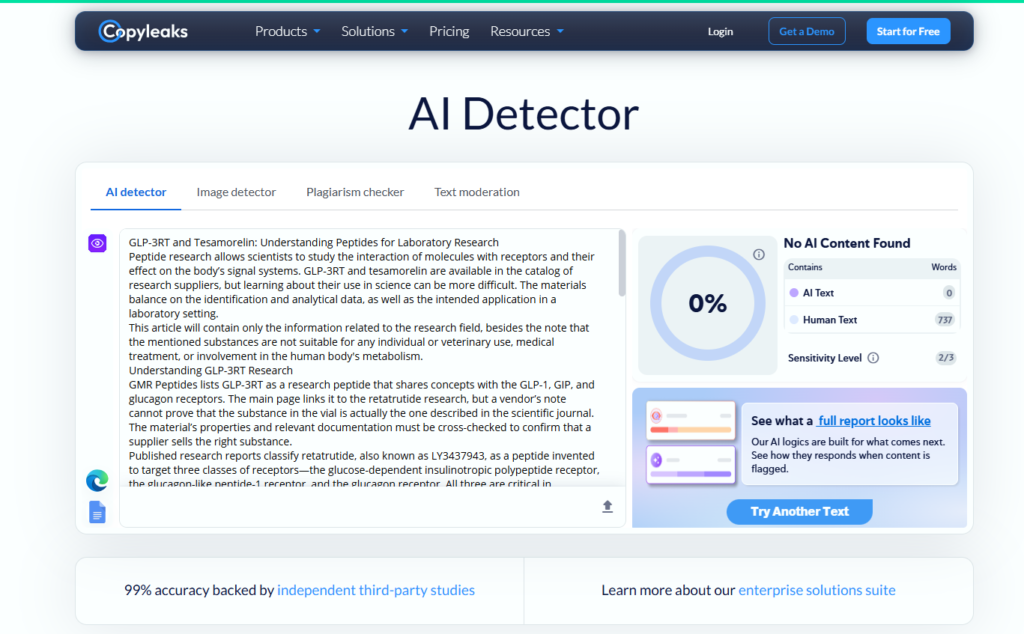Switch to the Image detector tab
Viewport: 1024px width, 634px height.
point(236,192)
